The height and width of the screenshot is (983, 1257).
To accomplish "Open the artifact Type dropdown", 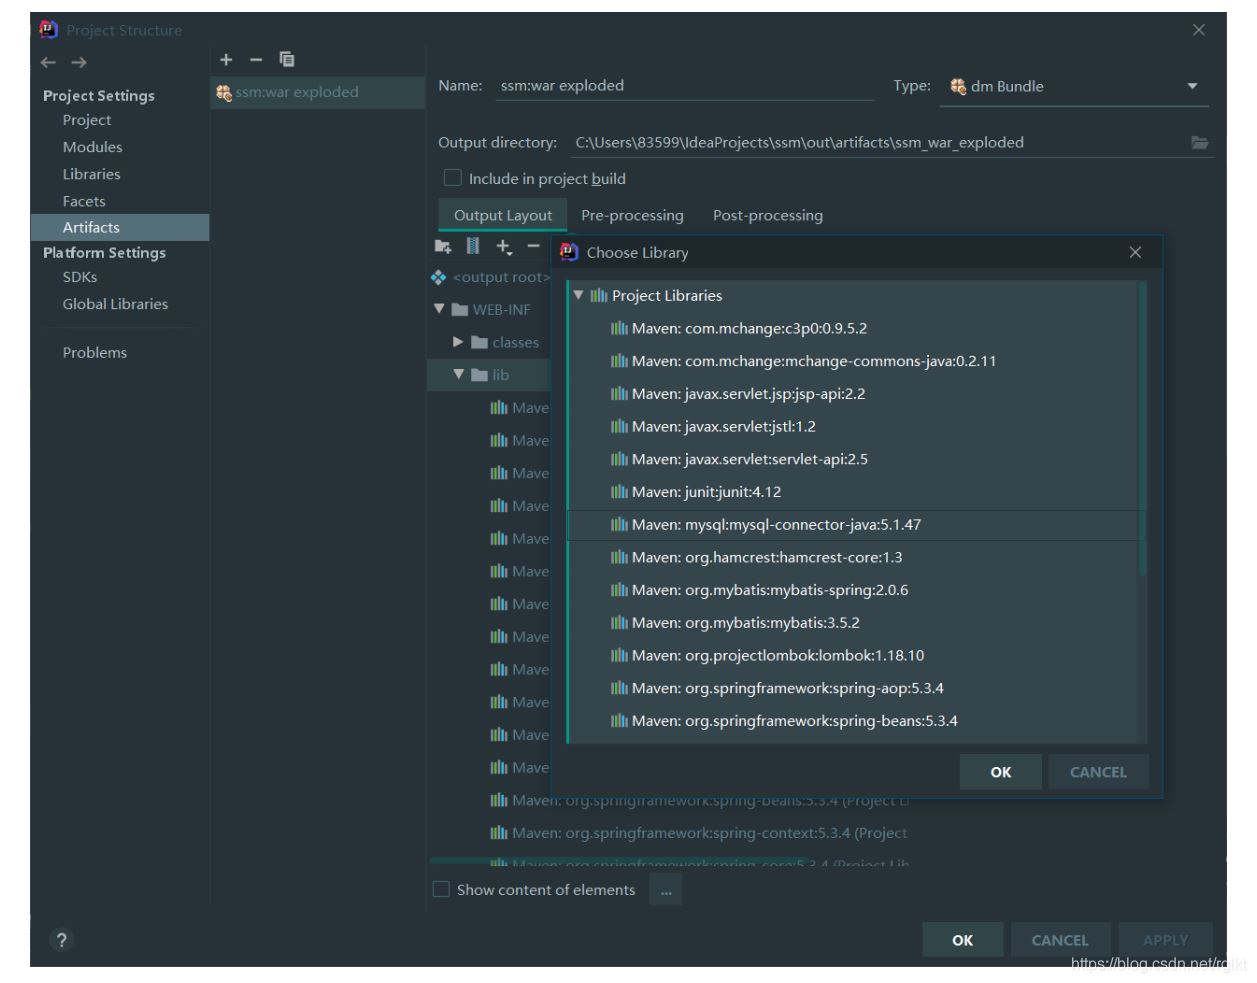I will [1192, 87].
